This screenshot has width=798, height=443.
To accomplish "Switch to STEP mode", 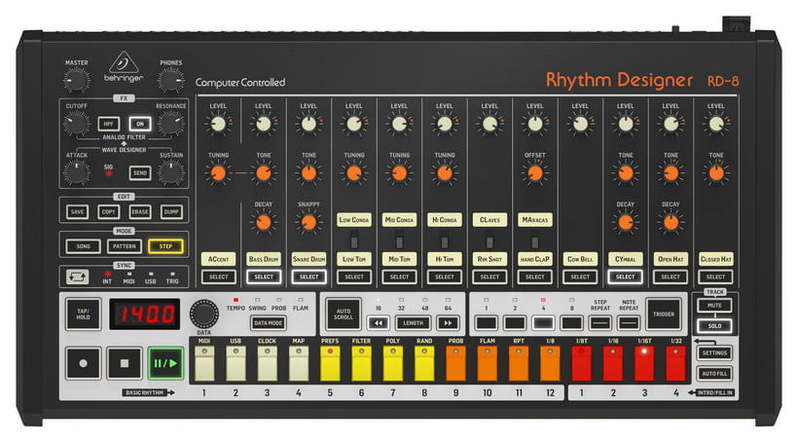I will 165,246.
